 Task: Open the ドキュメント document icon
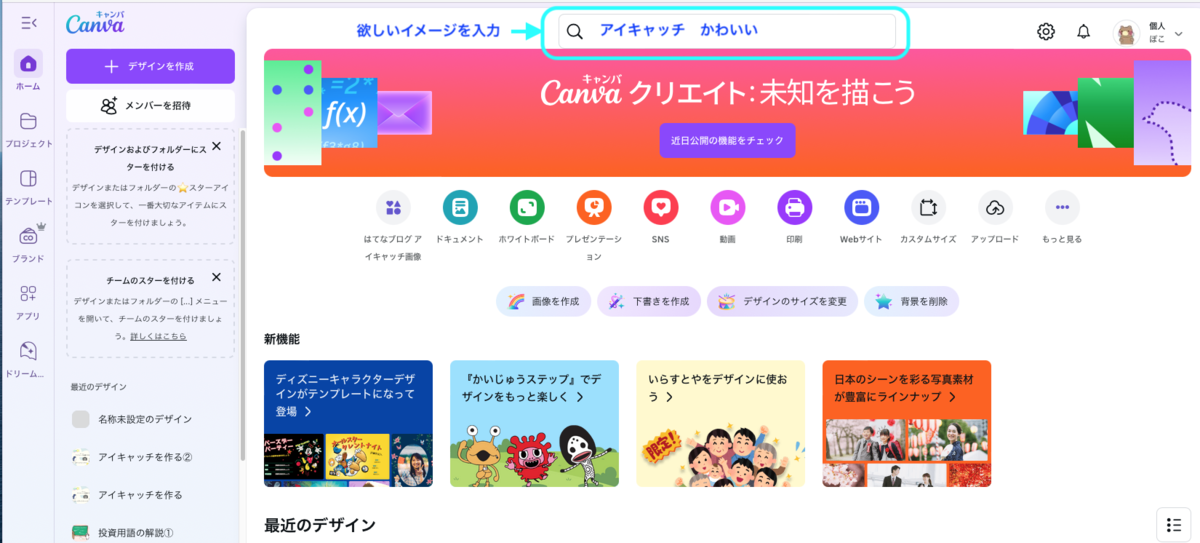(460, 208)
